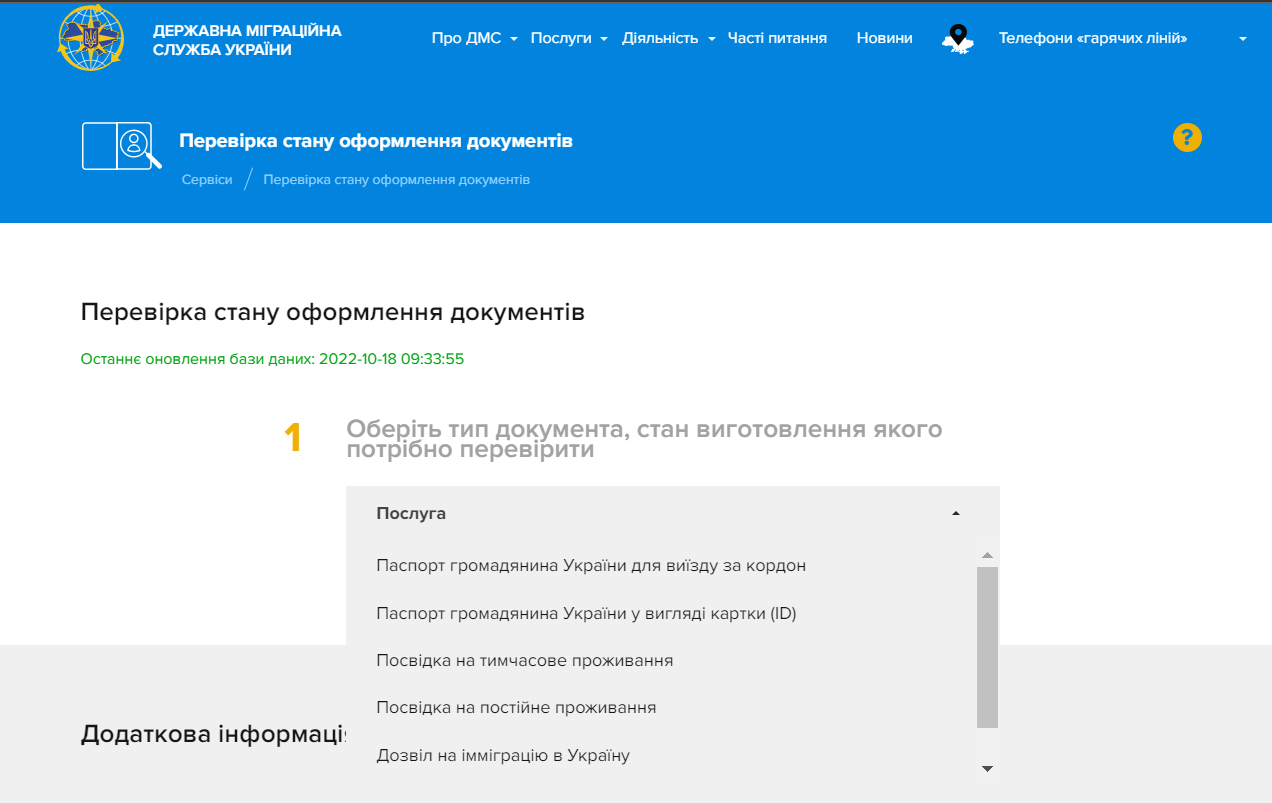Click the document check passport icon
The height and width of the screenshot is (803, 1272).
pos(121,146)
